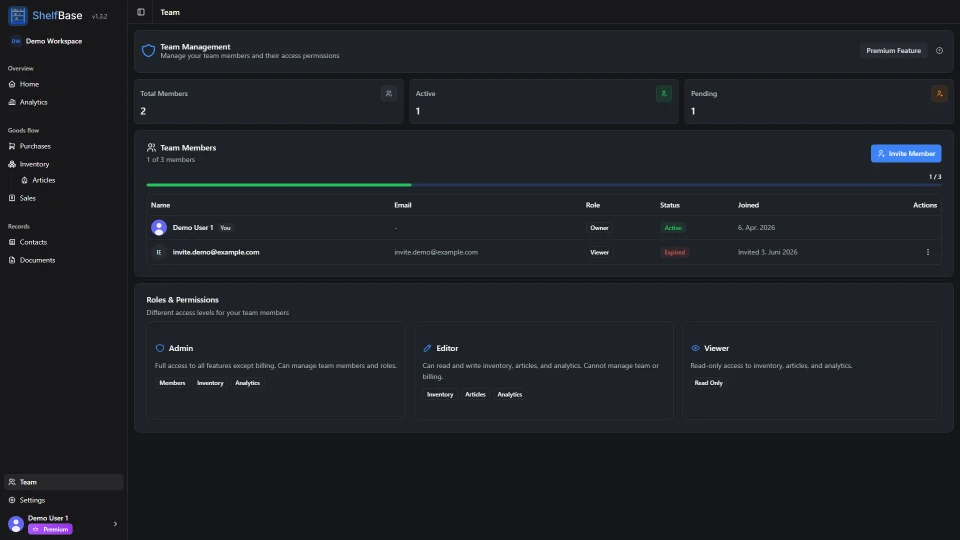The height and width of the screenshot is (540, 960).
Task: Click the Inventory tag in Editor card
Action: click(440, 395)
